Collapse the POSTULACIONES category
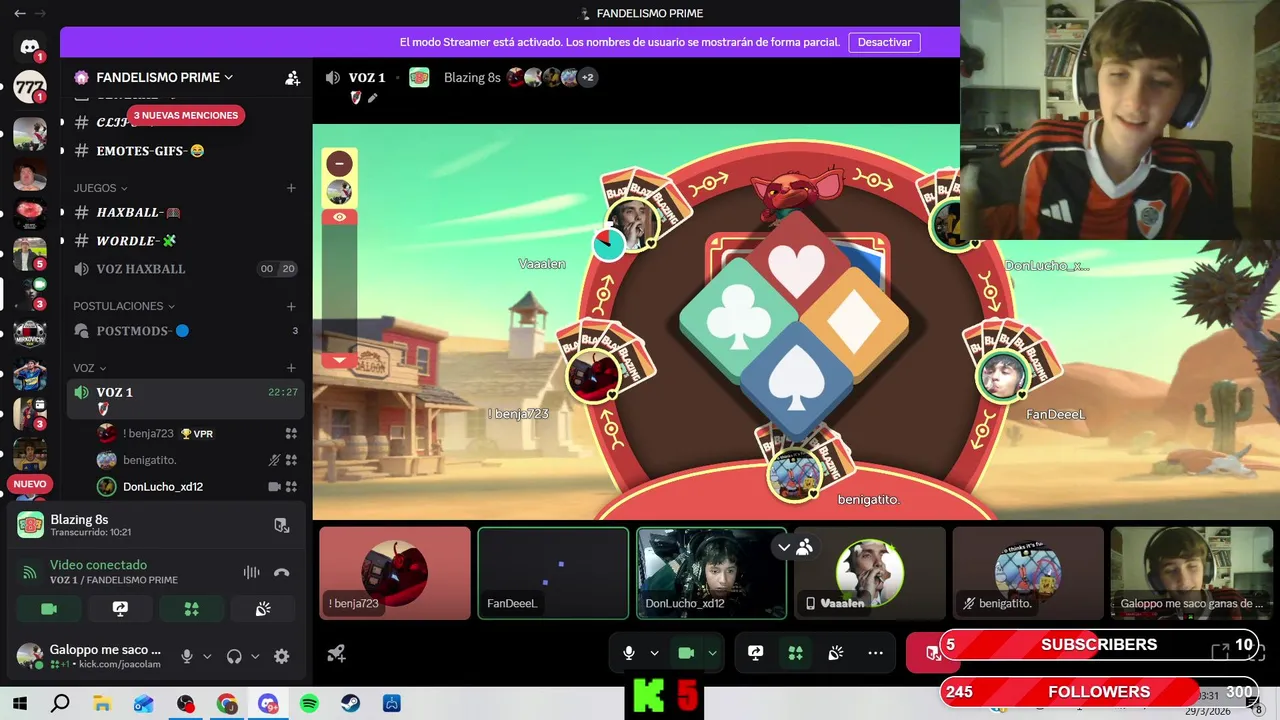The height and width of the screenshot is (720, 1280). [x=124, y=306]
